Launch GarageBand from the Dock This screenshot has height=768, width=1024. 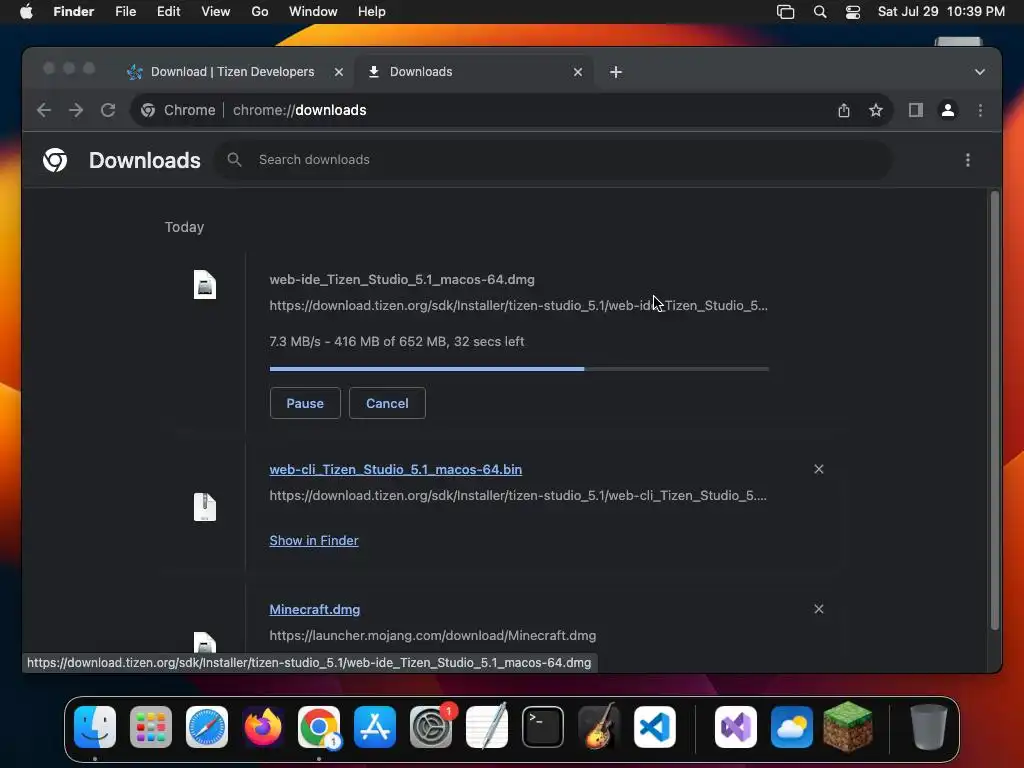599,726
